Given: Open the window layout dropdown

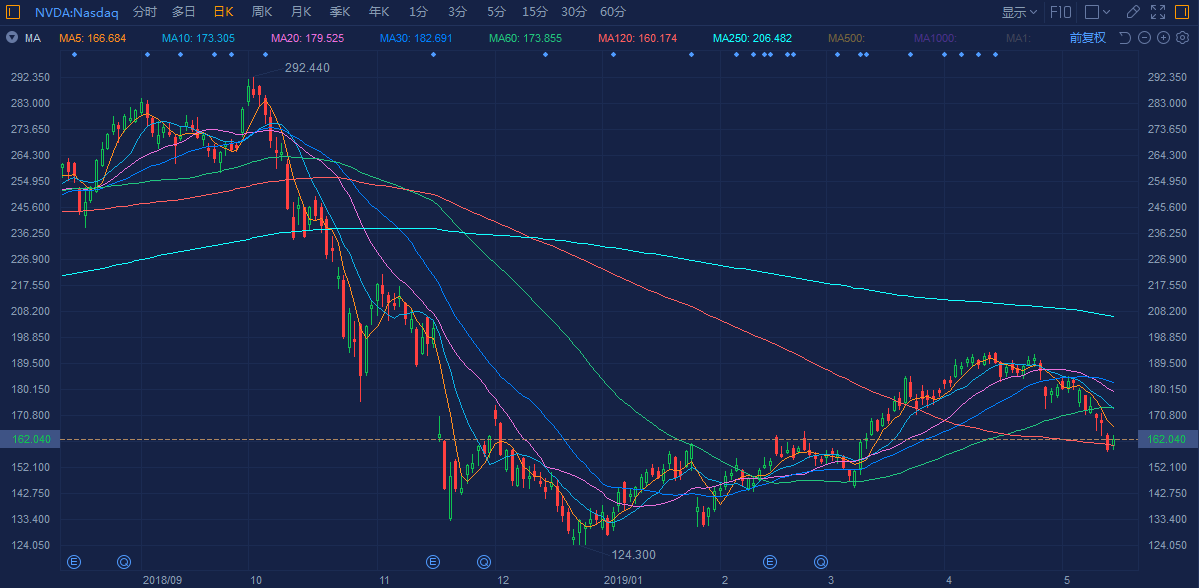Looking at the screenshot, I should 1098,12.
